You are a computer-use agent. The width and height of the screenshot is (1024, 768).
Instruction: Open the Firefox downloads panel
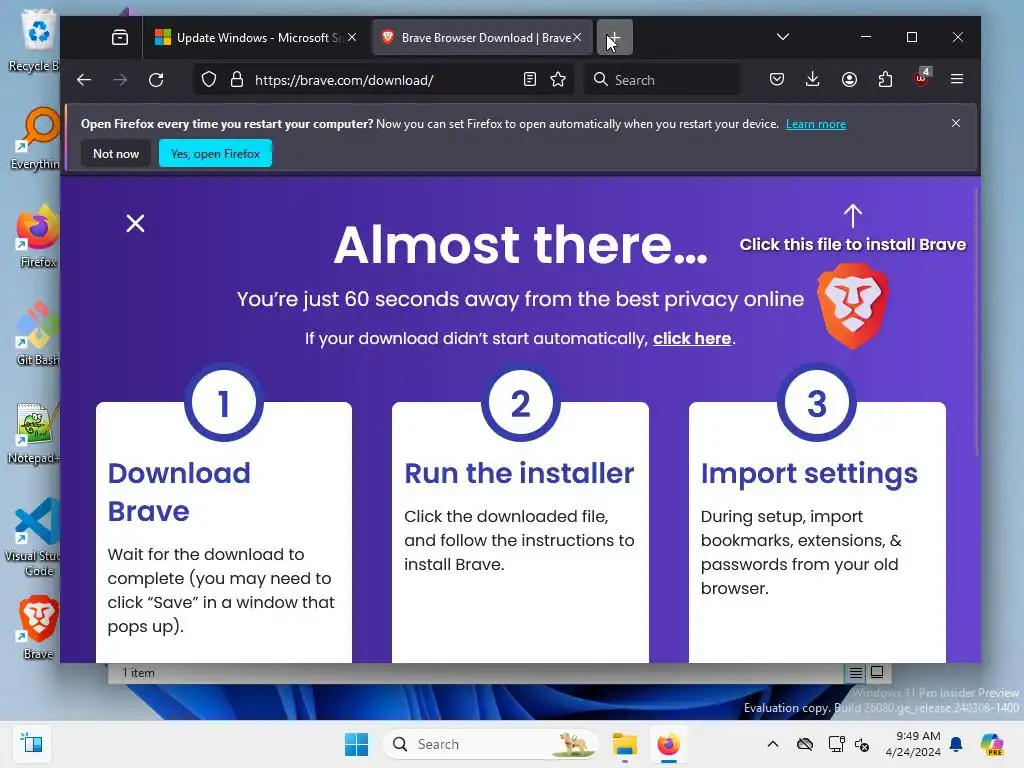click(x=812, y=80)
